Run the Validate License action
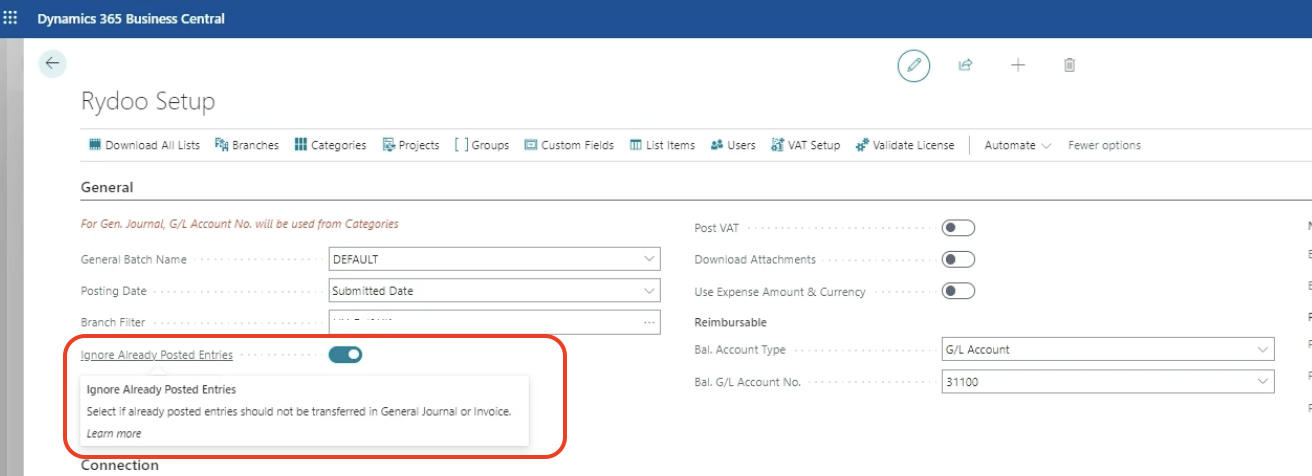Screen dimensions: 1312x476 click(905, 145)
